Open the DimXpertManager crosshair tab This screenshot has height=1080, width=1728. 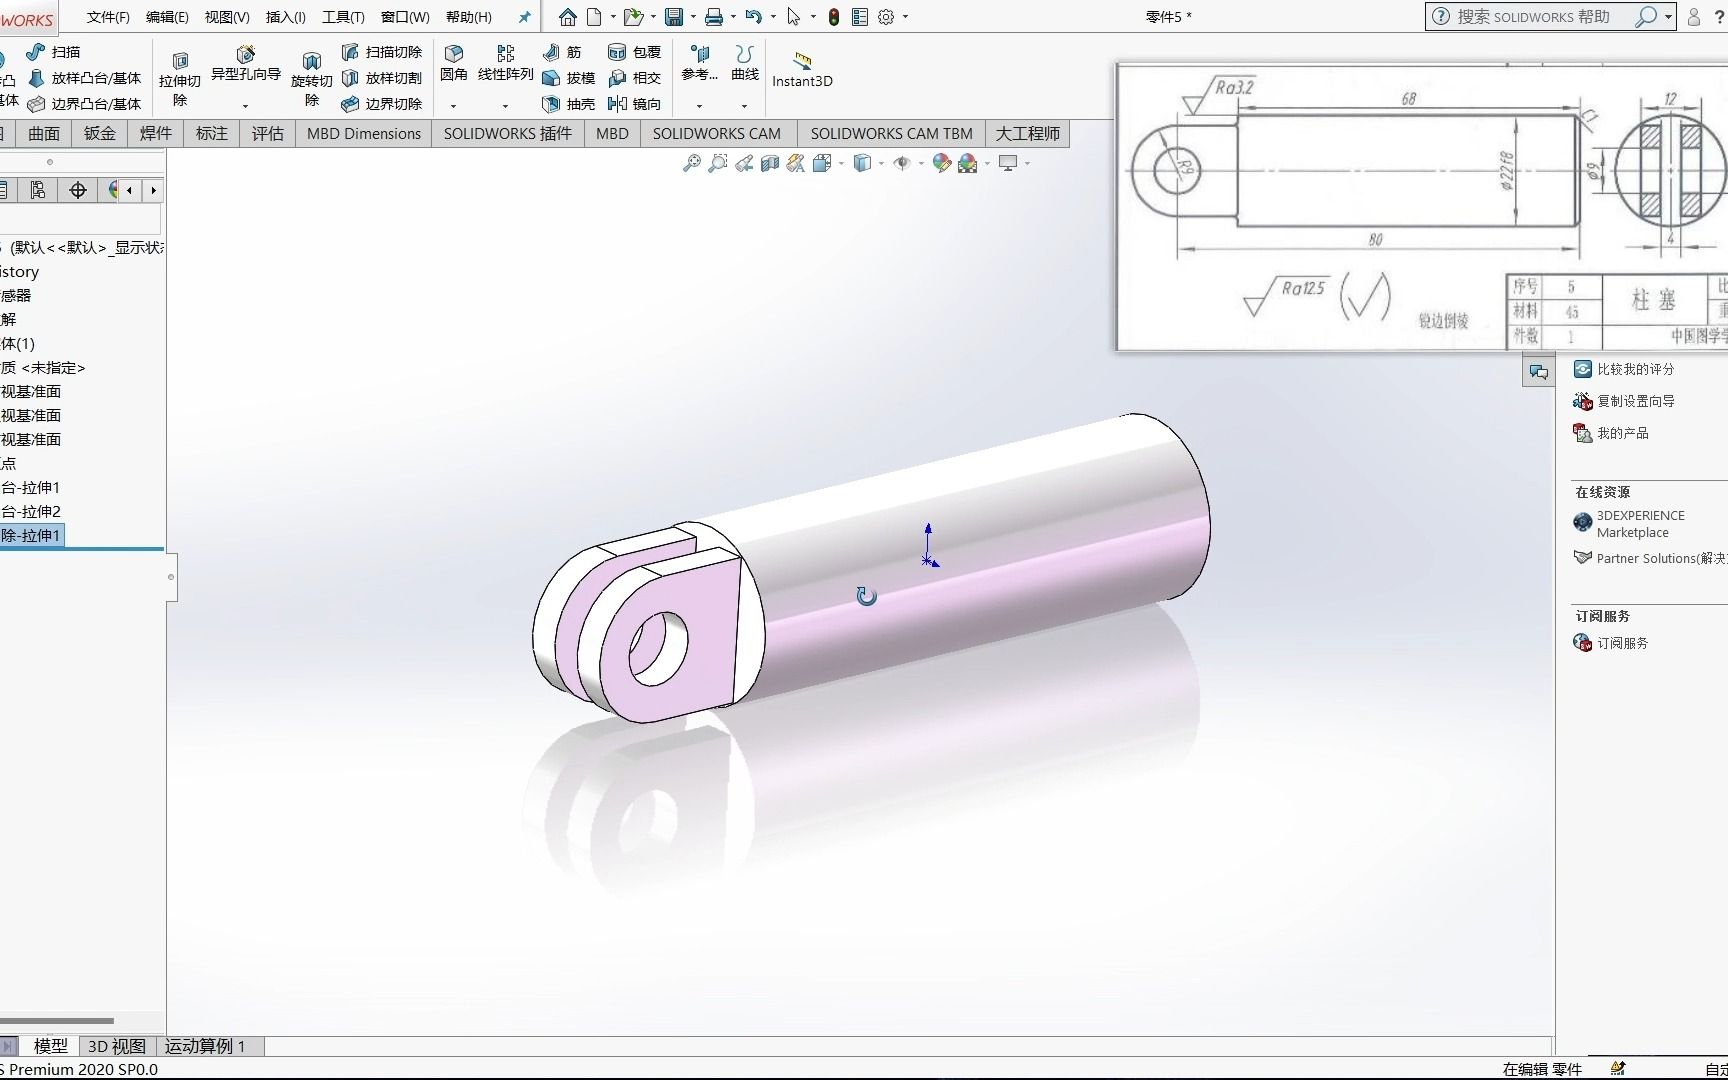(78, 190)
